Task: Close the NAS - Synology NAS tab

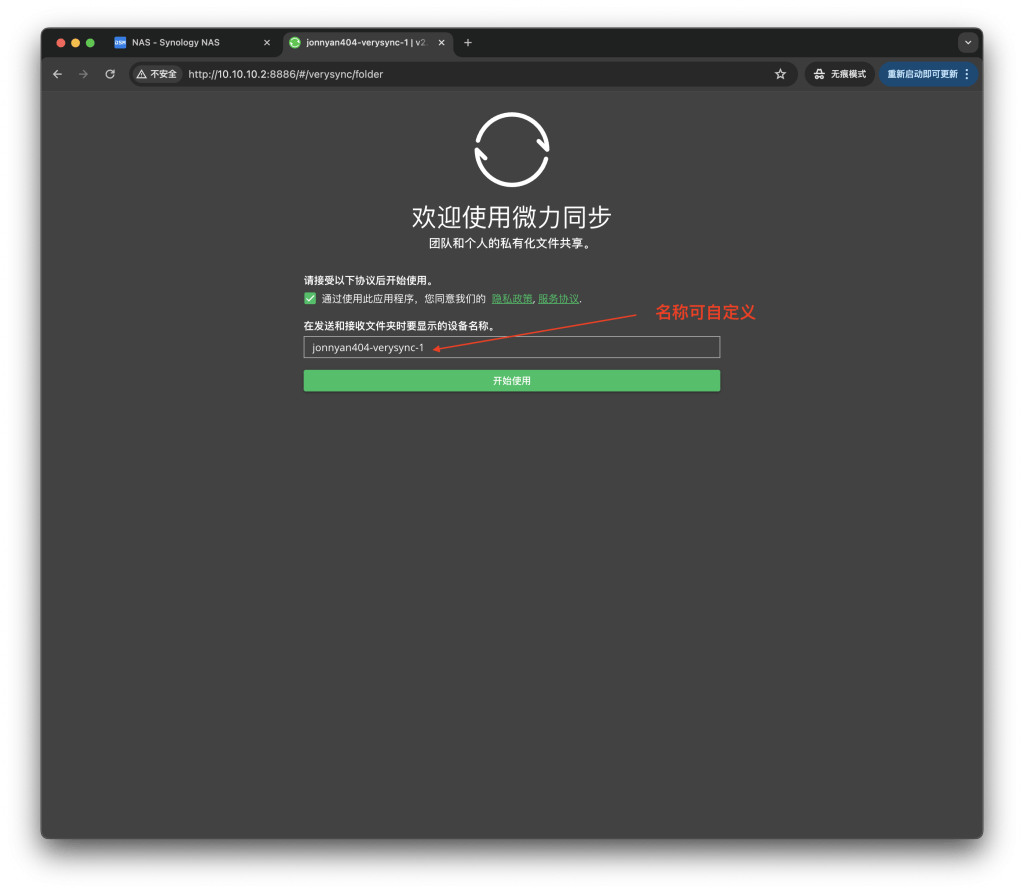Action: click(266, 42)
